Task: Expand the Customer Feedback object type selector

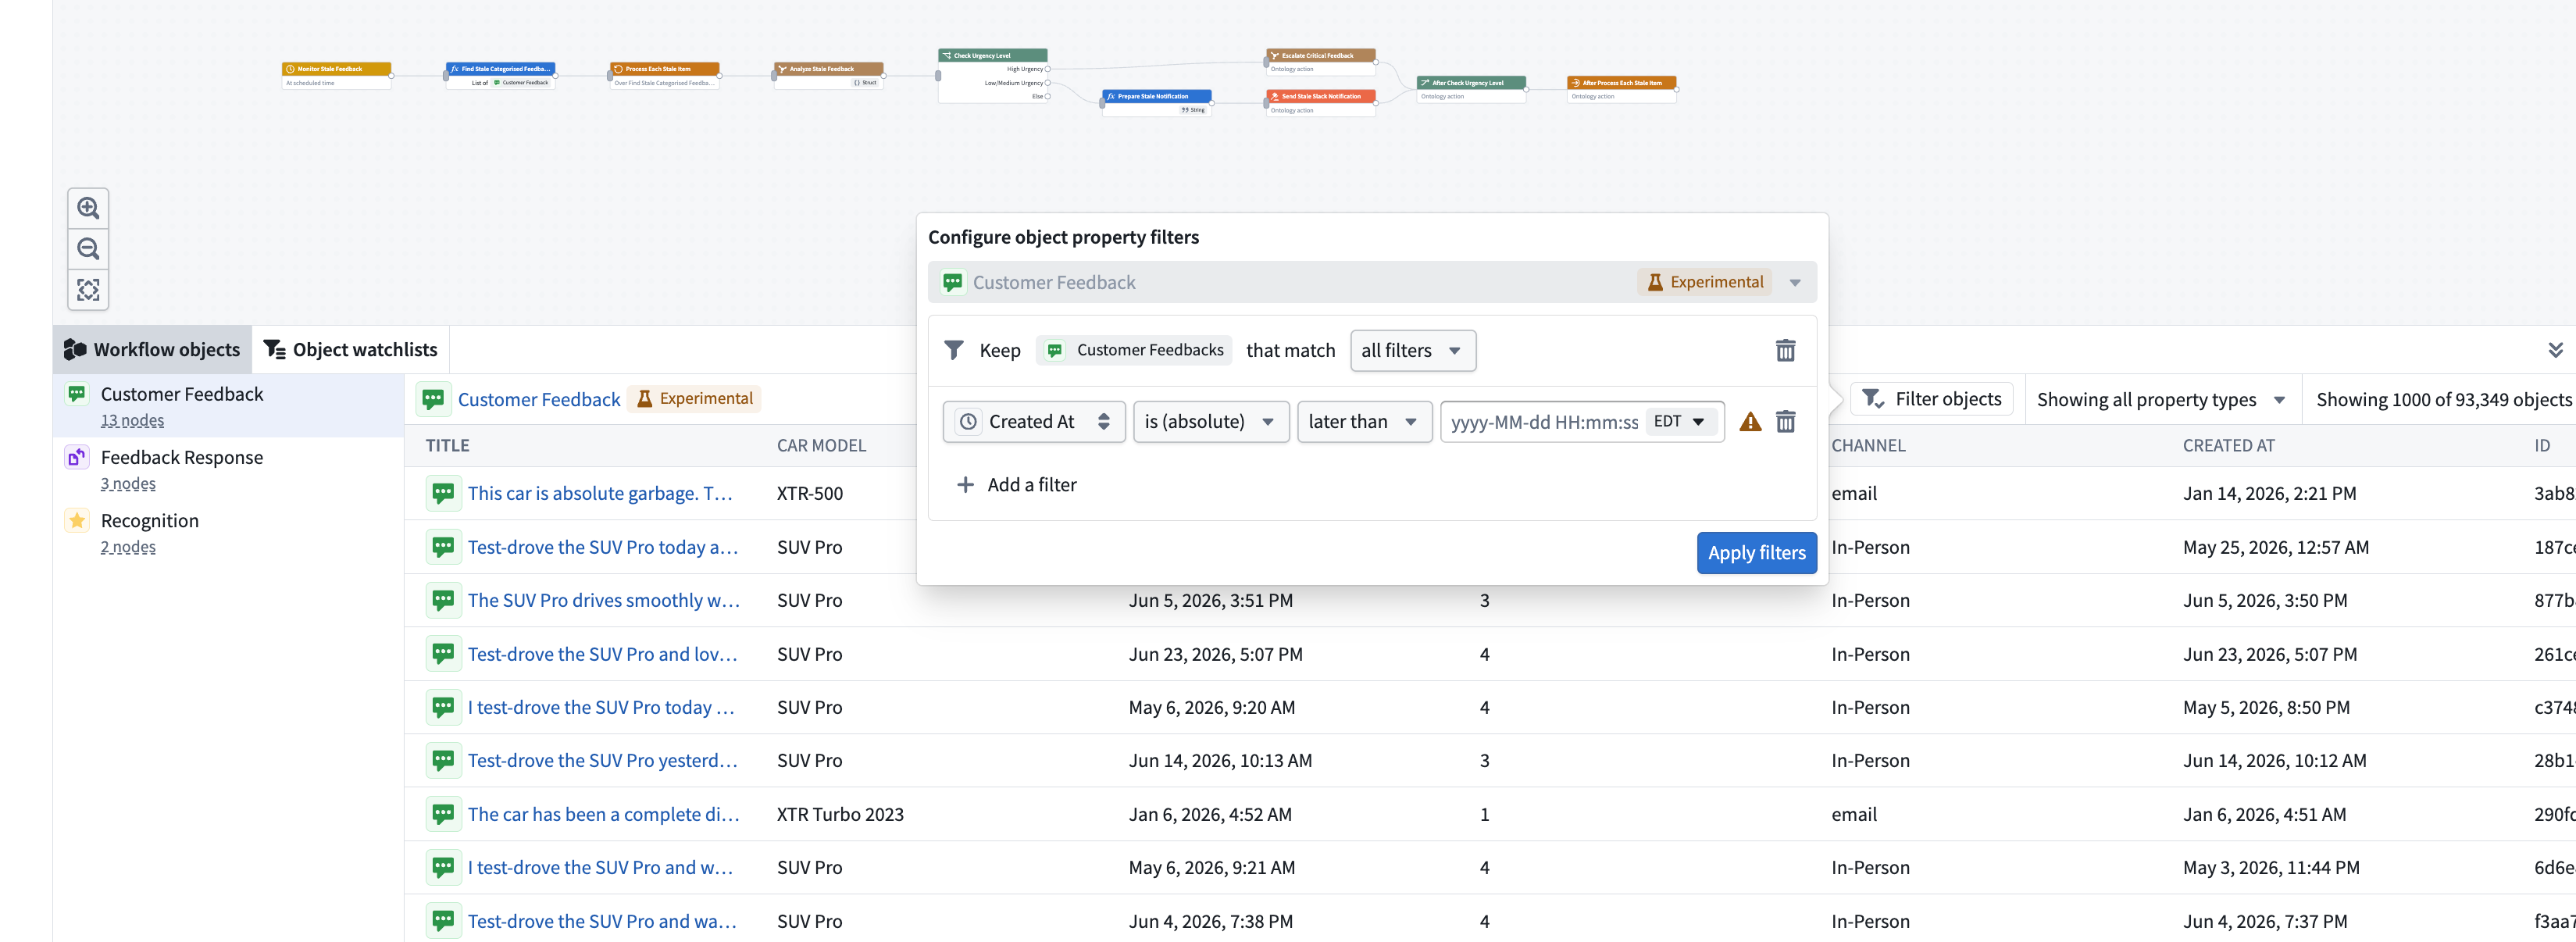Action: 1371,282
